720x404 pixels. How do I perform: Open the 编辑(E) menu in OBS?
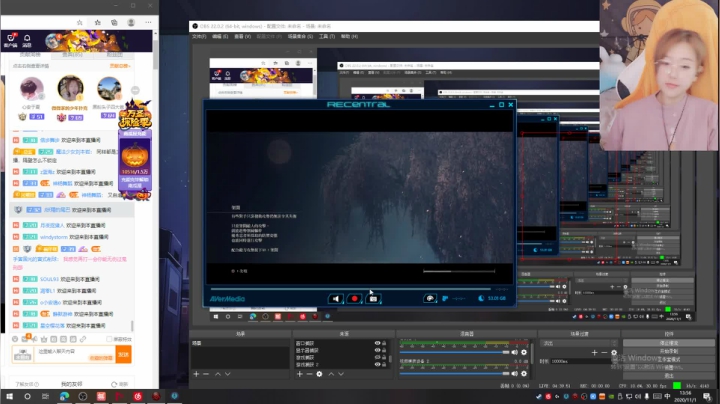tap(220, 36)
